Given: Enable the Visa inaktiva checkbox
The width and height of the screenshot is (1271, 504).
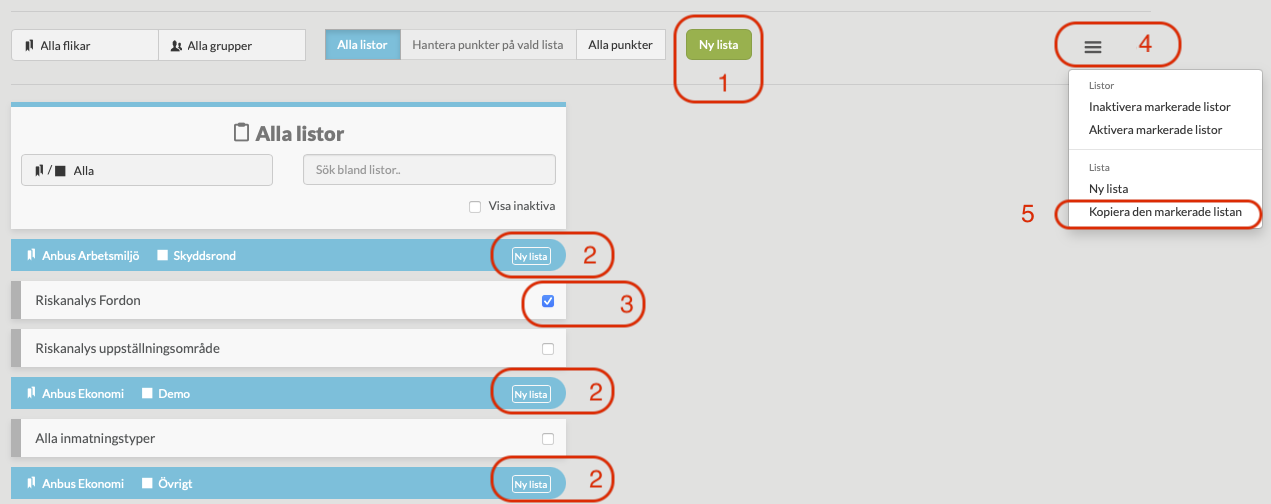Looking at the screenshot, I should click(x=475, y=207).
